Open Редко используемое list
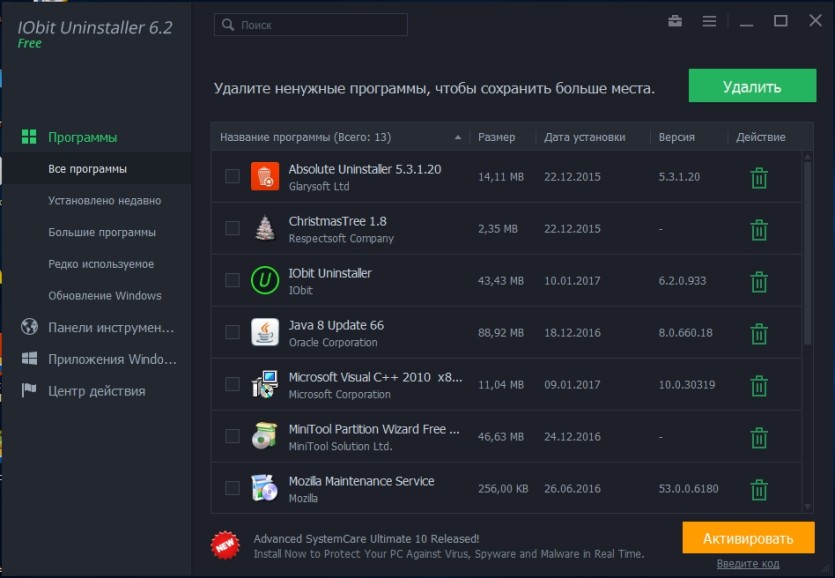Image resolution: width=835 pixels, height=578 pixels. pos(101,264)
